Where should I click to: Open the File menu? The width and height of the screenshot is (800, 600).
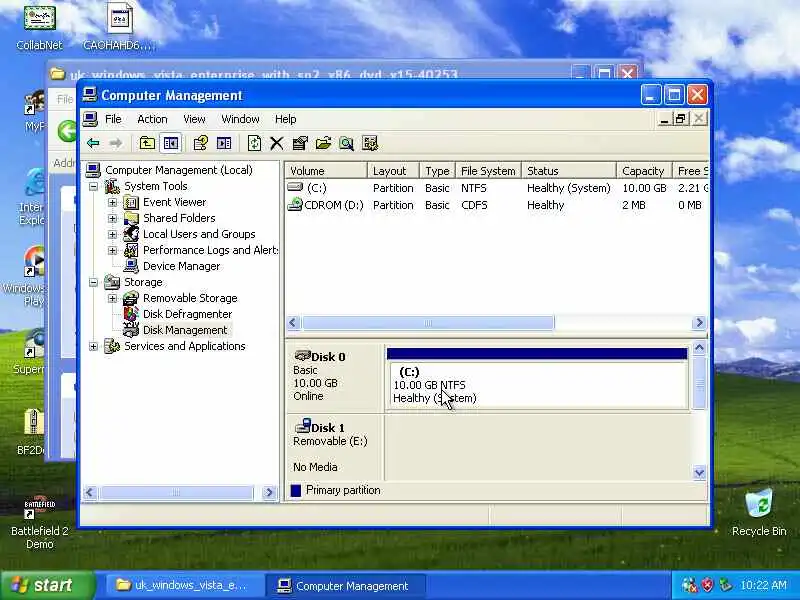point(113,119)
